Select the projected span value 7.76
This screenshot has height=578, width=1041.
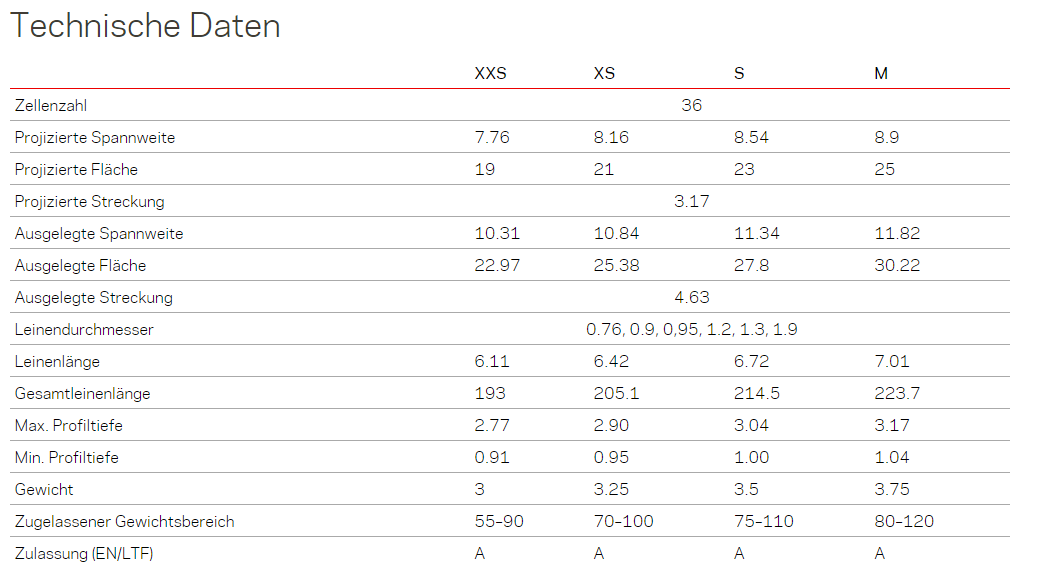coord(492,137)
